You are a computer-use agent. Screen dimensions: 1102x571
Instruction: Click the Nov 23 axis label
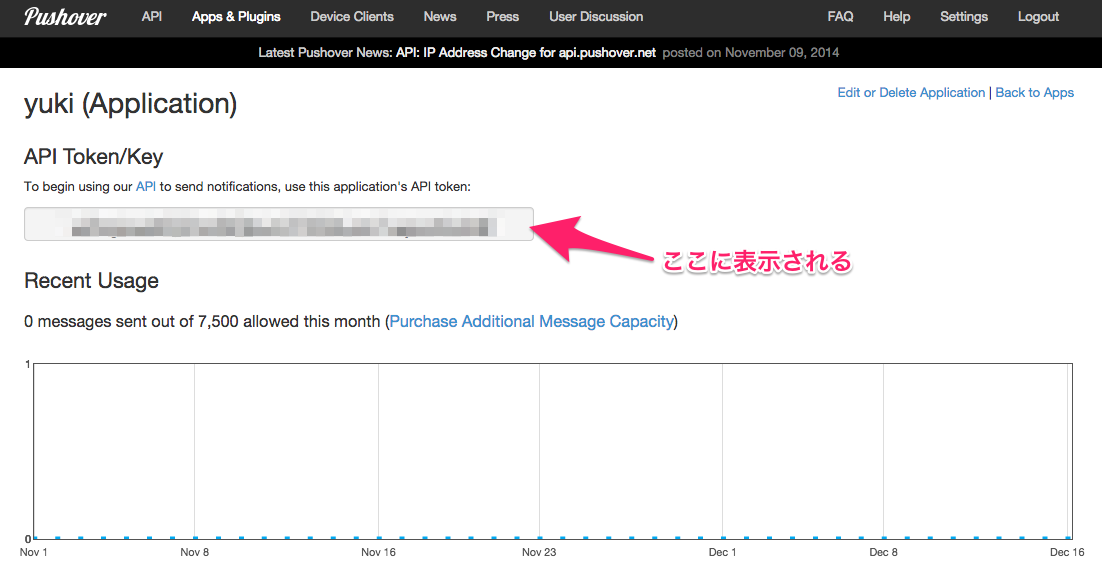pos(539,552)
